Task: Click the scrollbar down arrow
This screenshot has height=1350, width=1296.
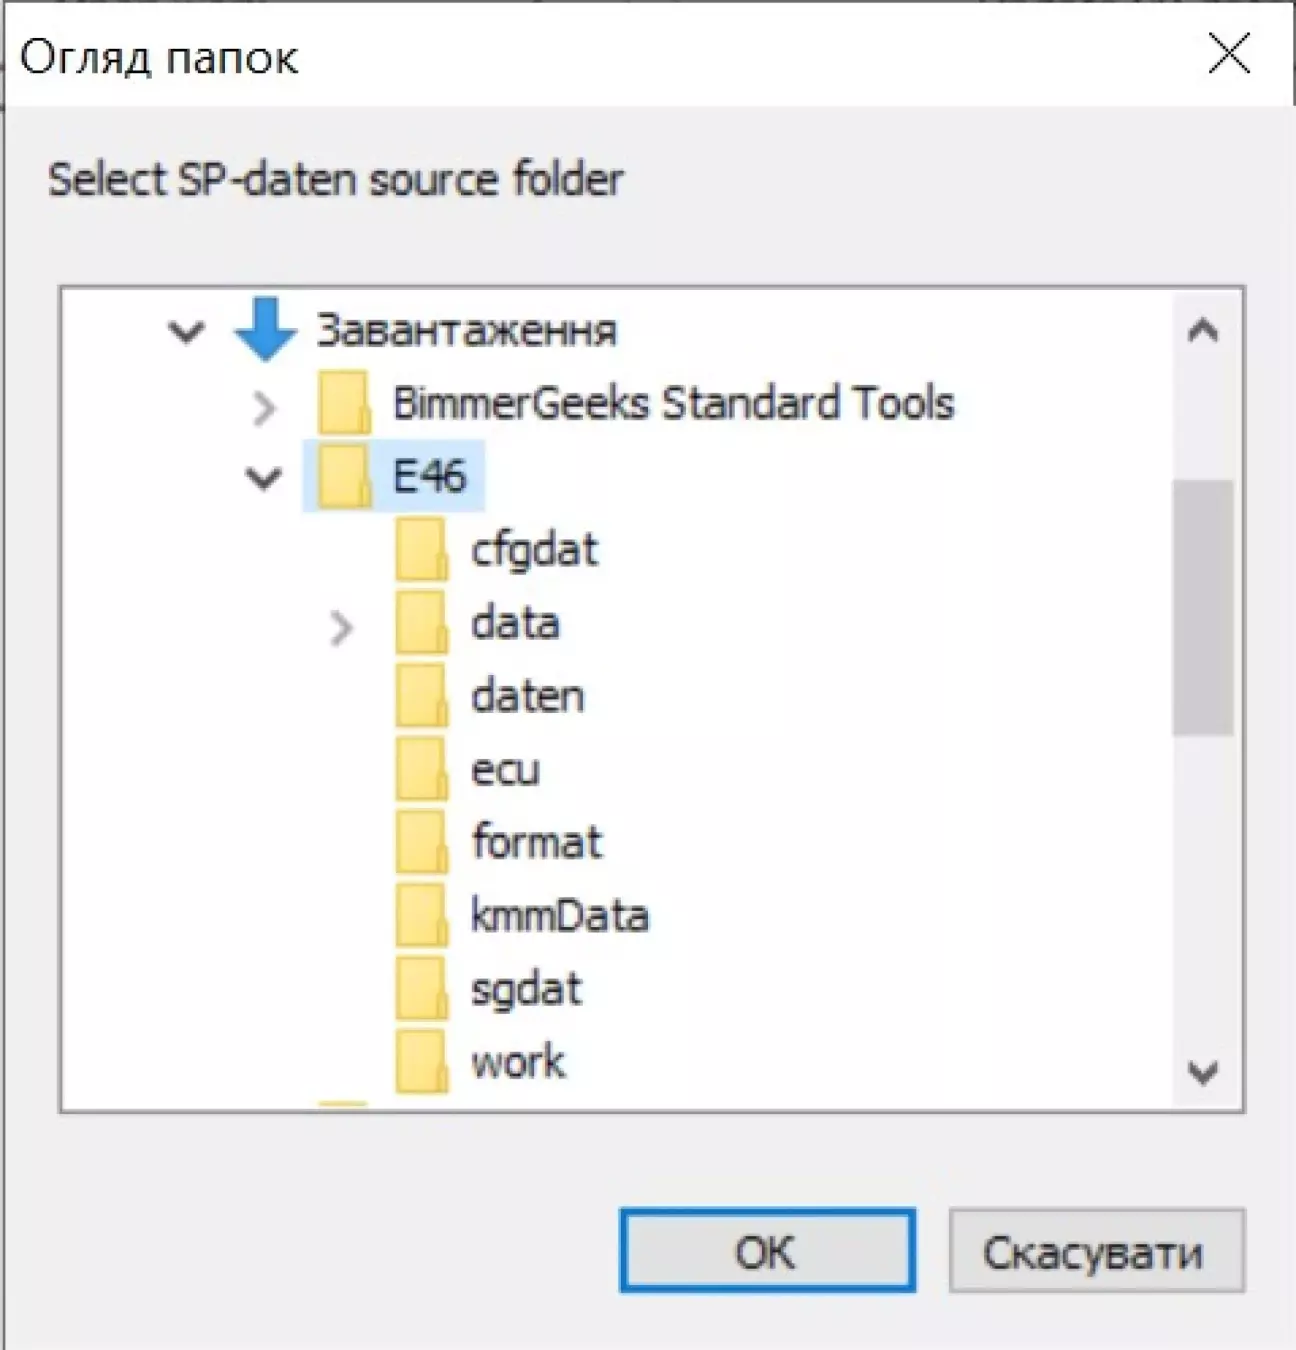Action: pyautogui.click(x=1203, y=1072)
